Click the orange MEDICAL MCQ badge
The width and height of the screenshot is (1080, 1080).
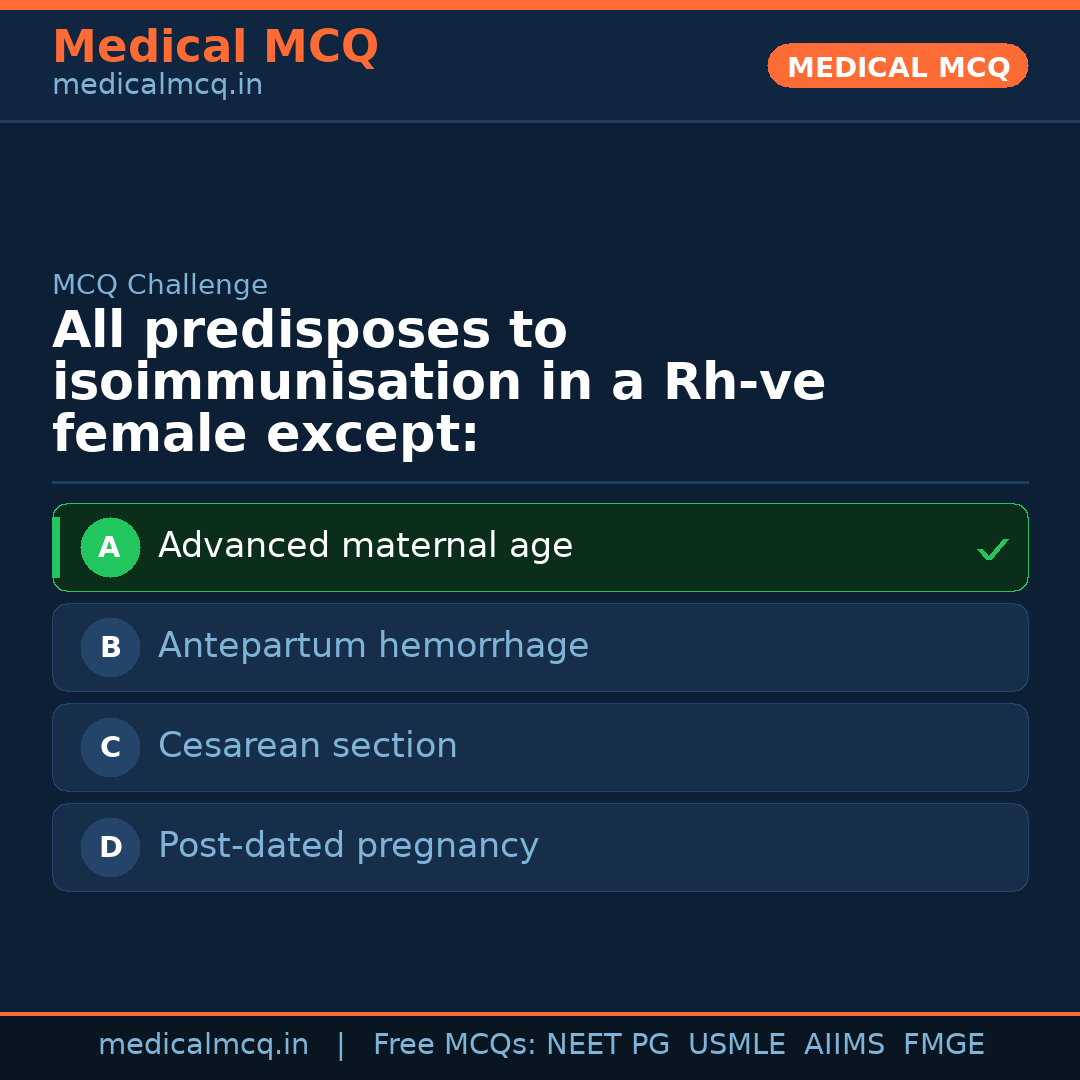pyautogui.click(x=897, y=66)
